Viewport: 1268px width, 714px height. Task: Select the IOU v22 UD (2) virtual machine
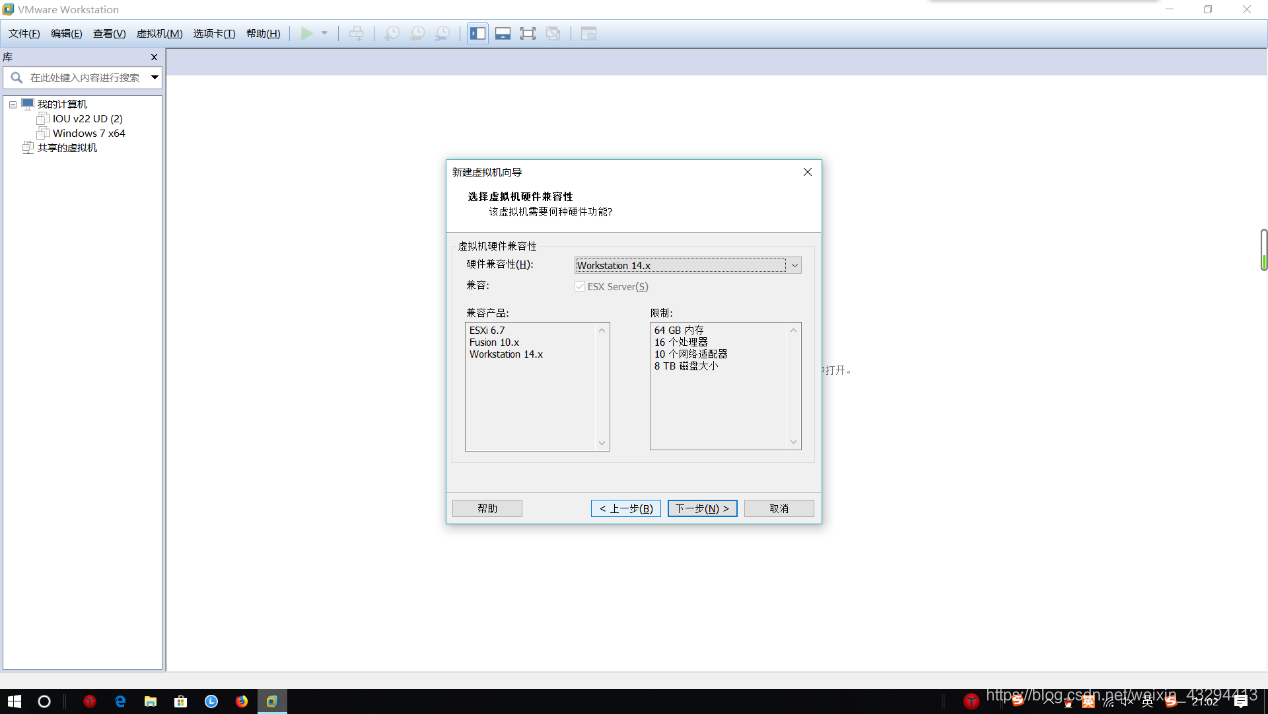[88, 119]
